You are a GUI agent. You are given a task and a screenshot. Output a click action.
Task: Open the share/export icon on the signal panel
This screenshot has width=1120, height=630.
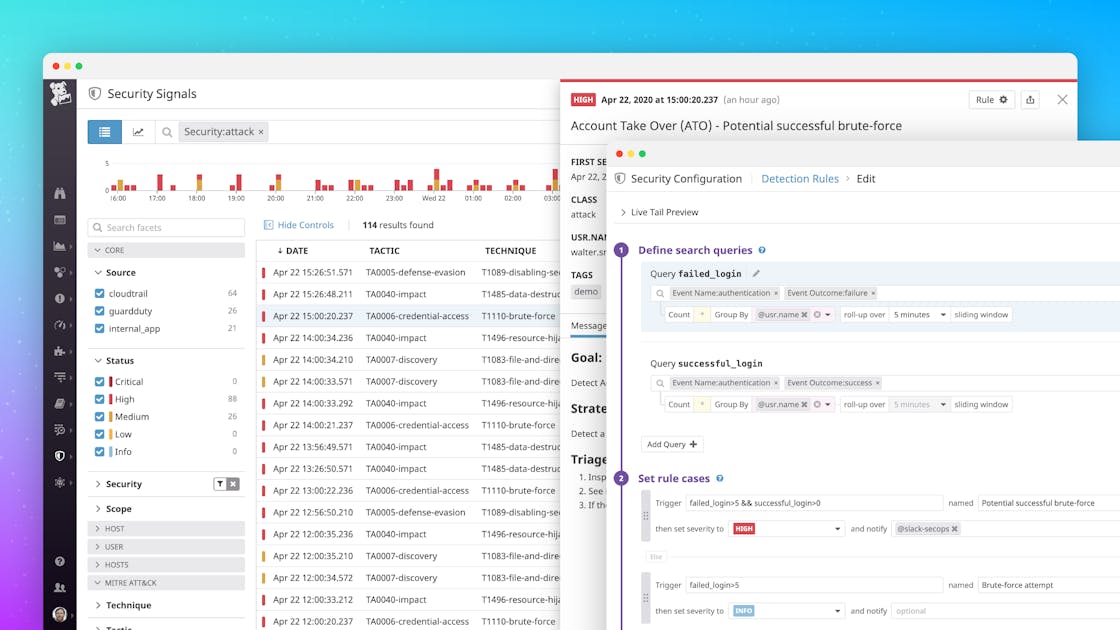click(1030, 100)
